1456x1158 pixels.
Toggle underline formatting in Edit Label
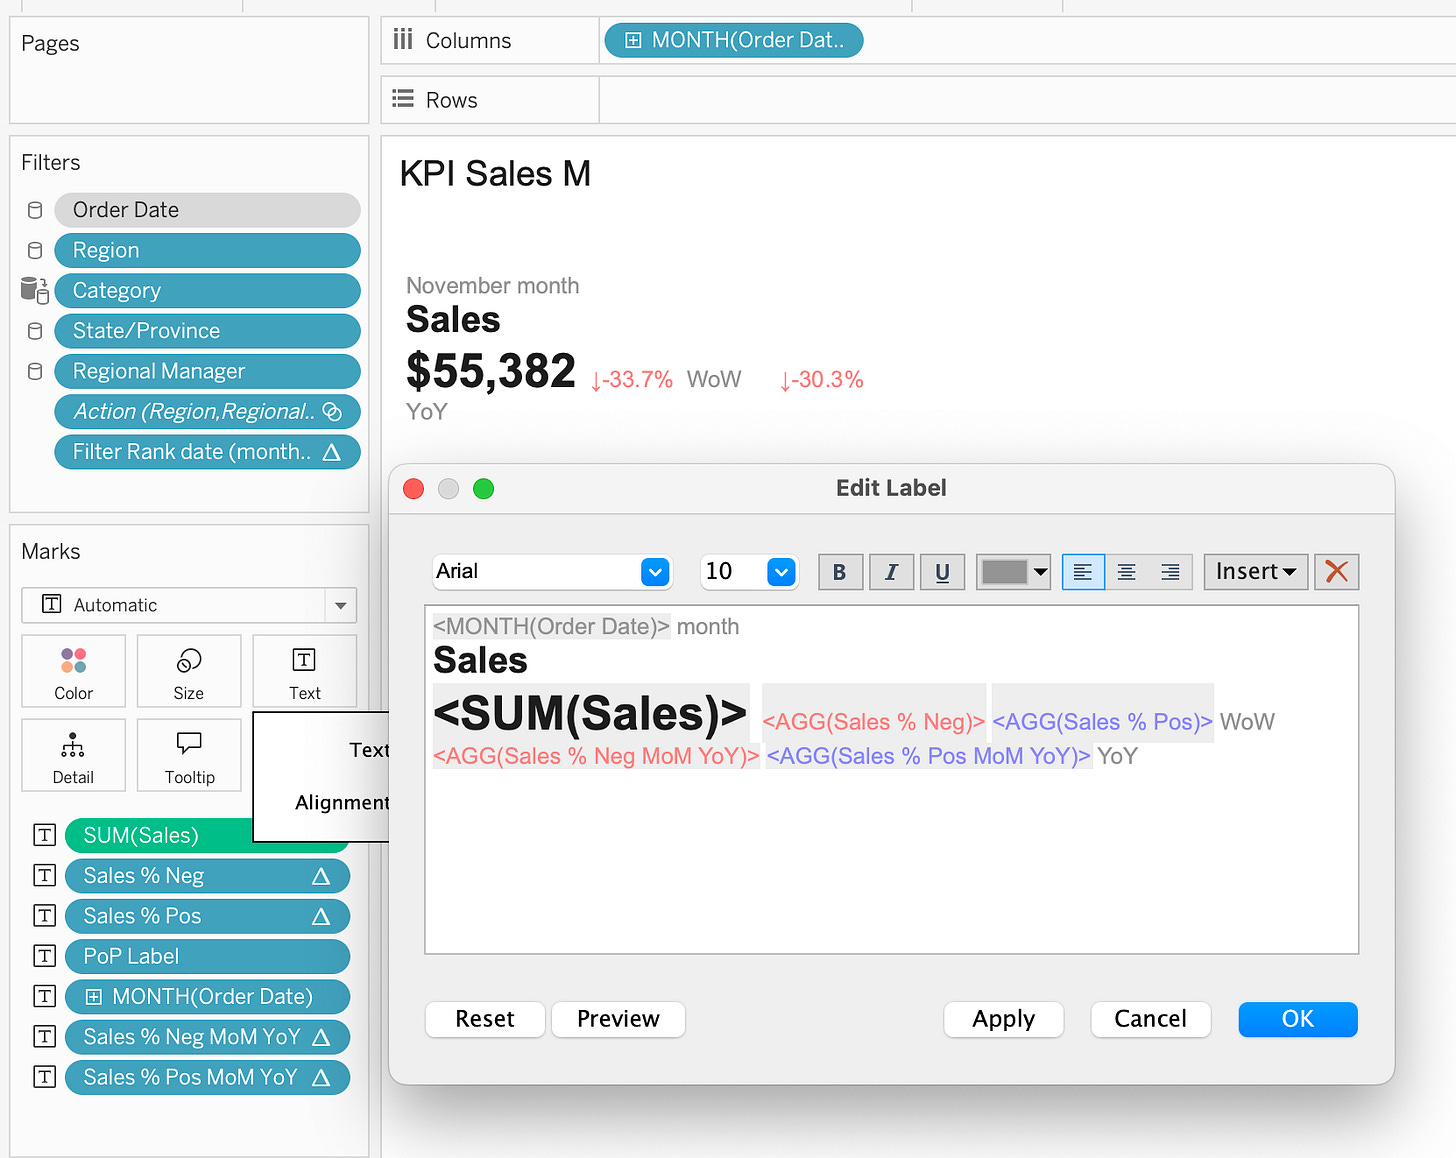click(x=942, y=572)
